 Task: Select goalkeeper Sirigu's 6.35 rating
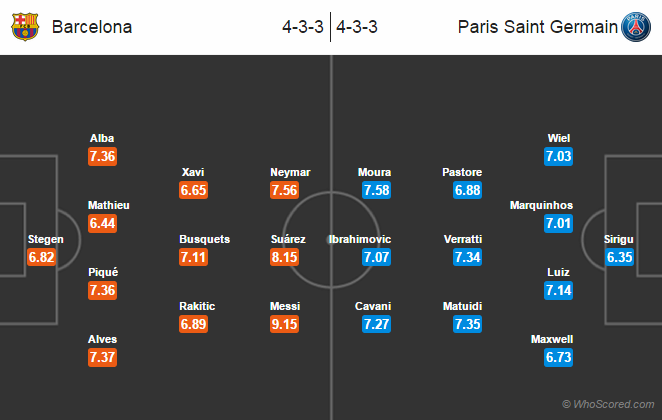(x=618, y=258)
